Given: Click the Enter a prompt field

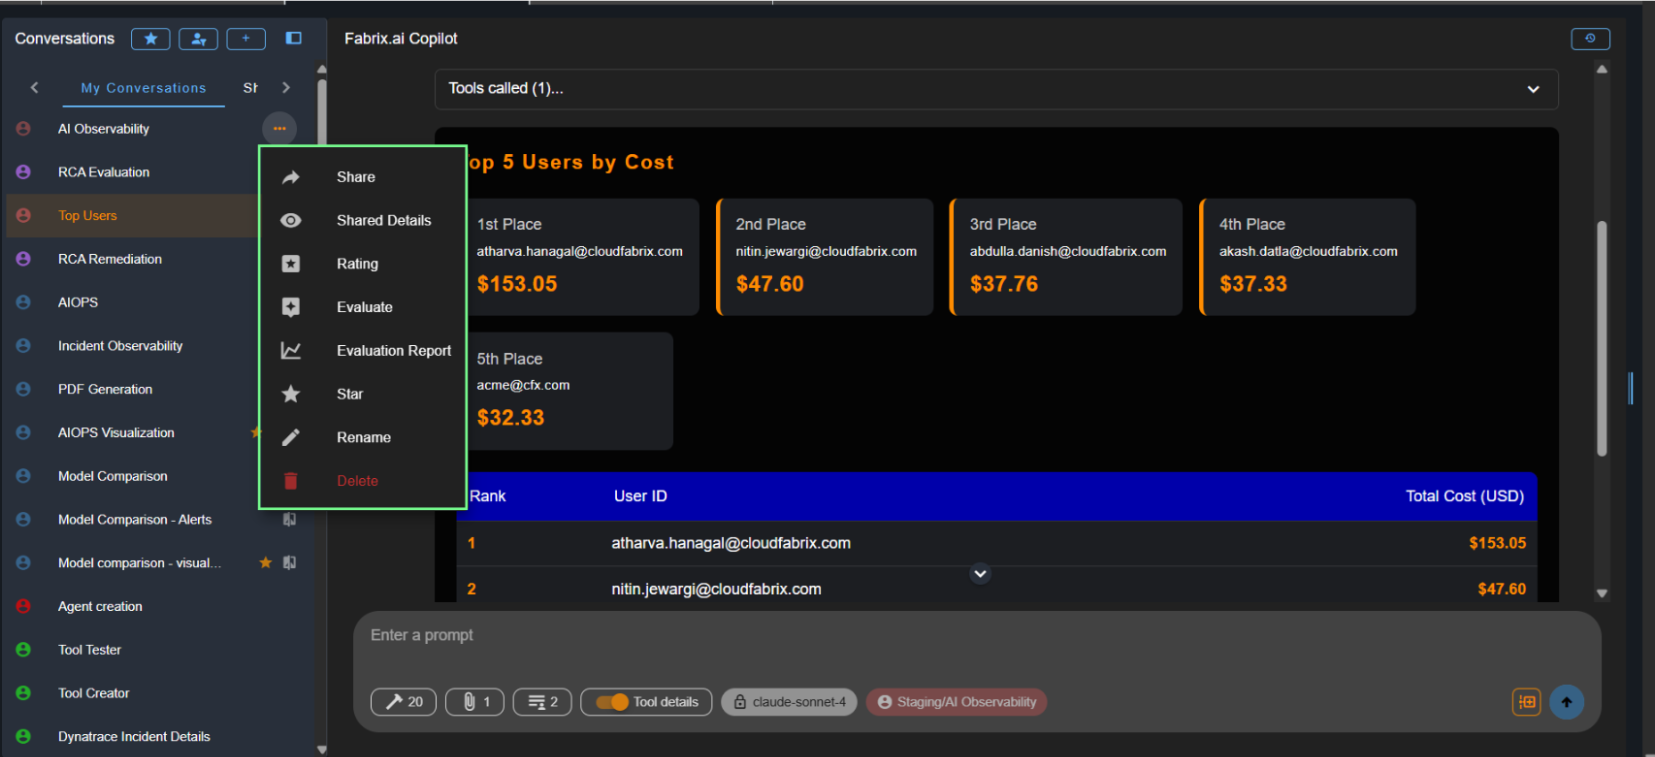Looking at the screenshot, I should [x=900, y=636].
